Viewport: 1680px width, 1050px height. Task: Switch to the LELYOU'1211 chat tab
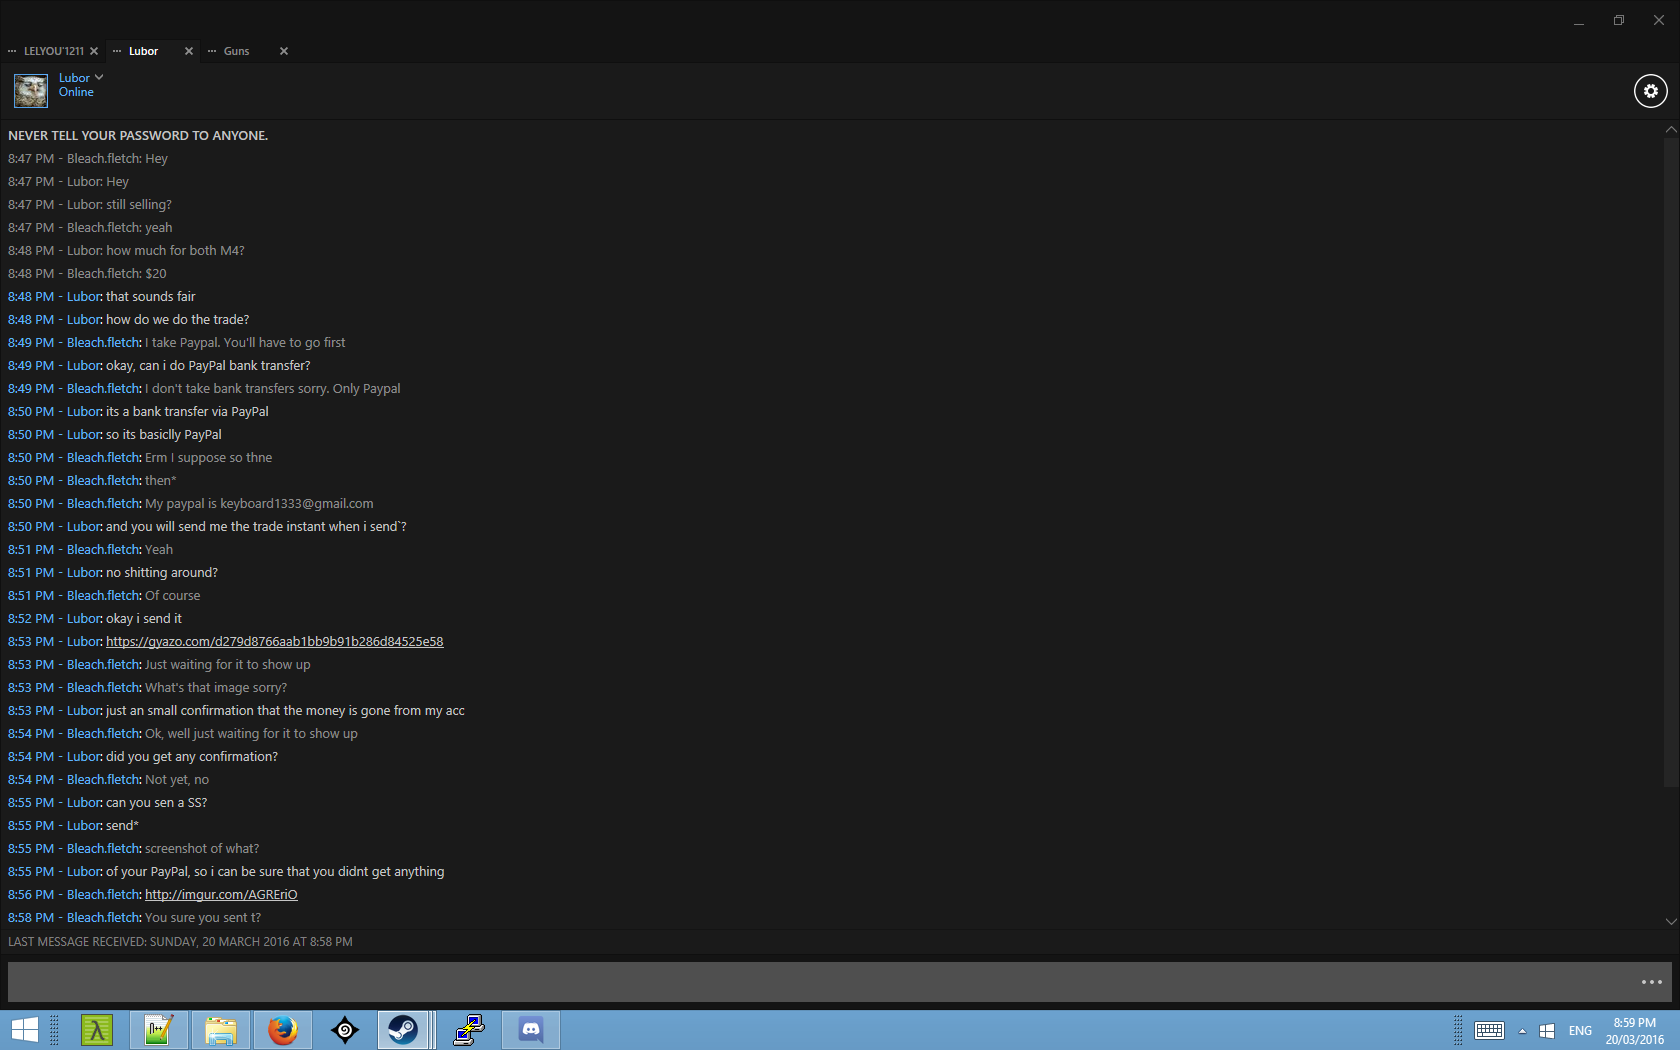53,51
